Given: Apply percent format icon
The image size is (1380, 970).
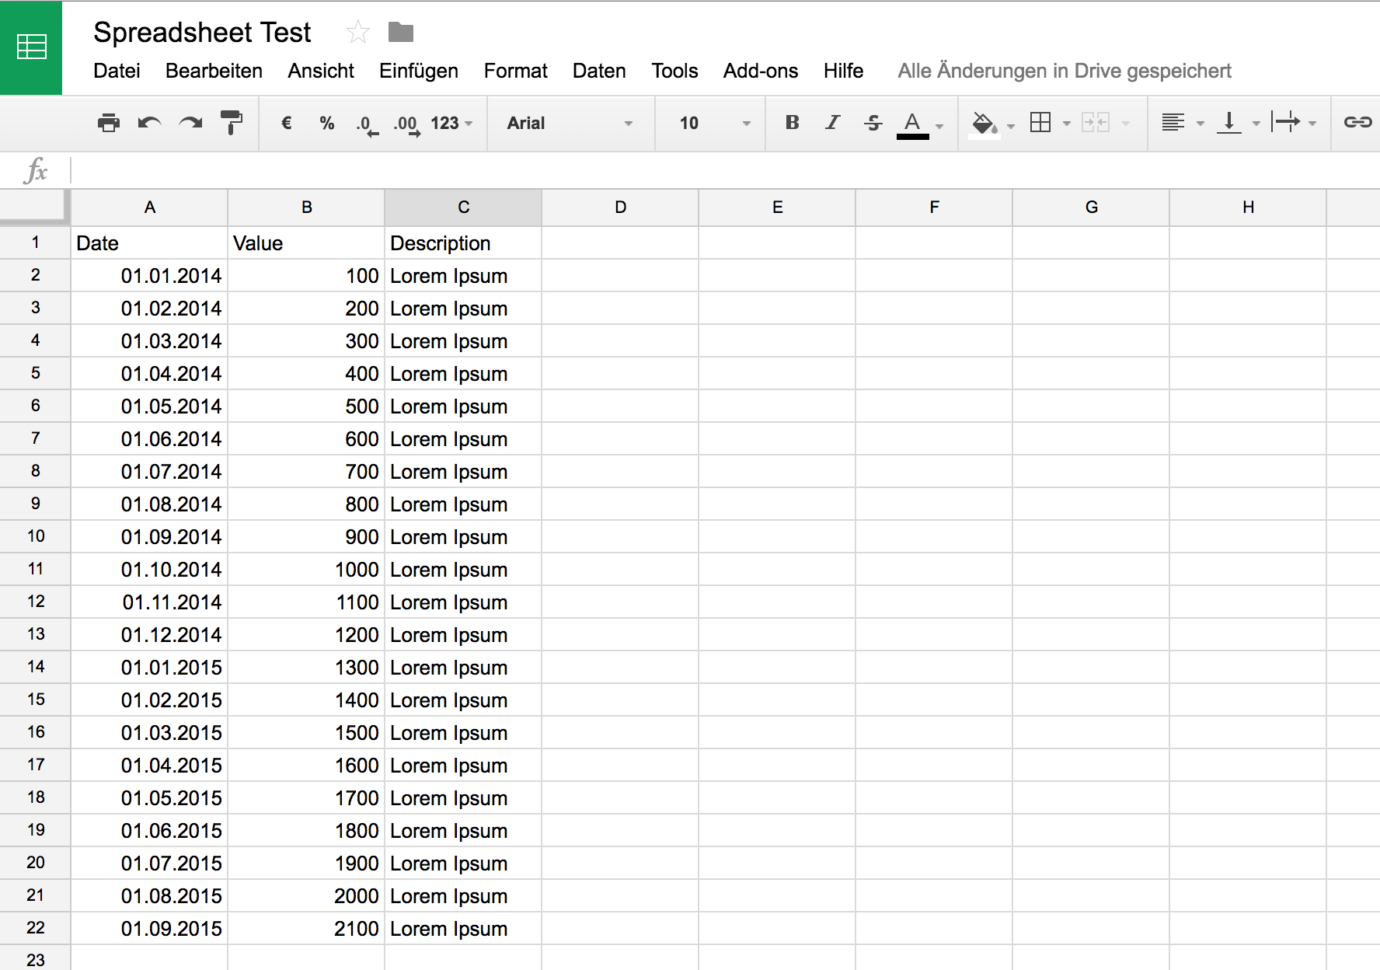Looking at the screenshot, I should coord(326,123).
